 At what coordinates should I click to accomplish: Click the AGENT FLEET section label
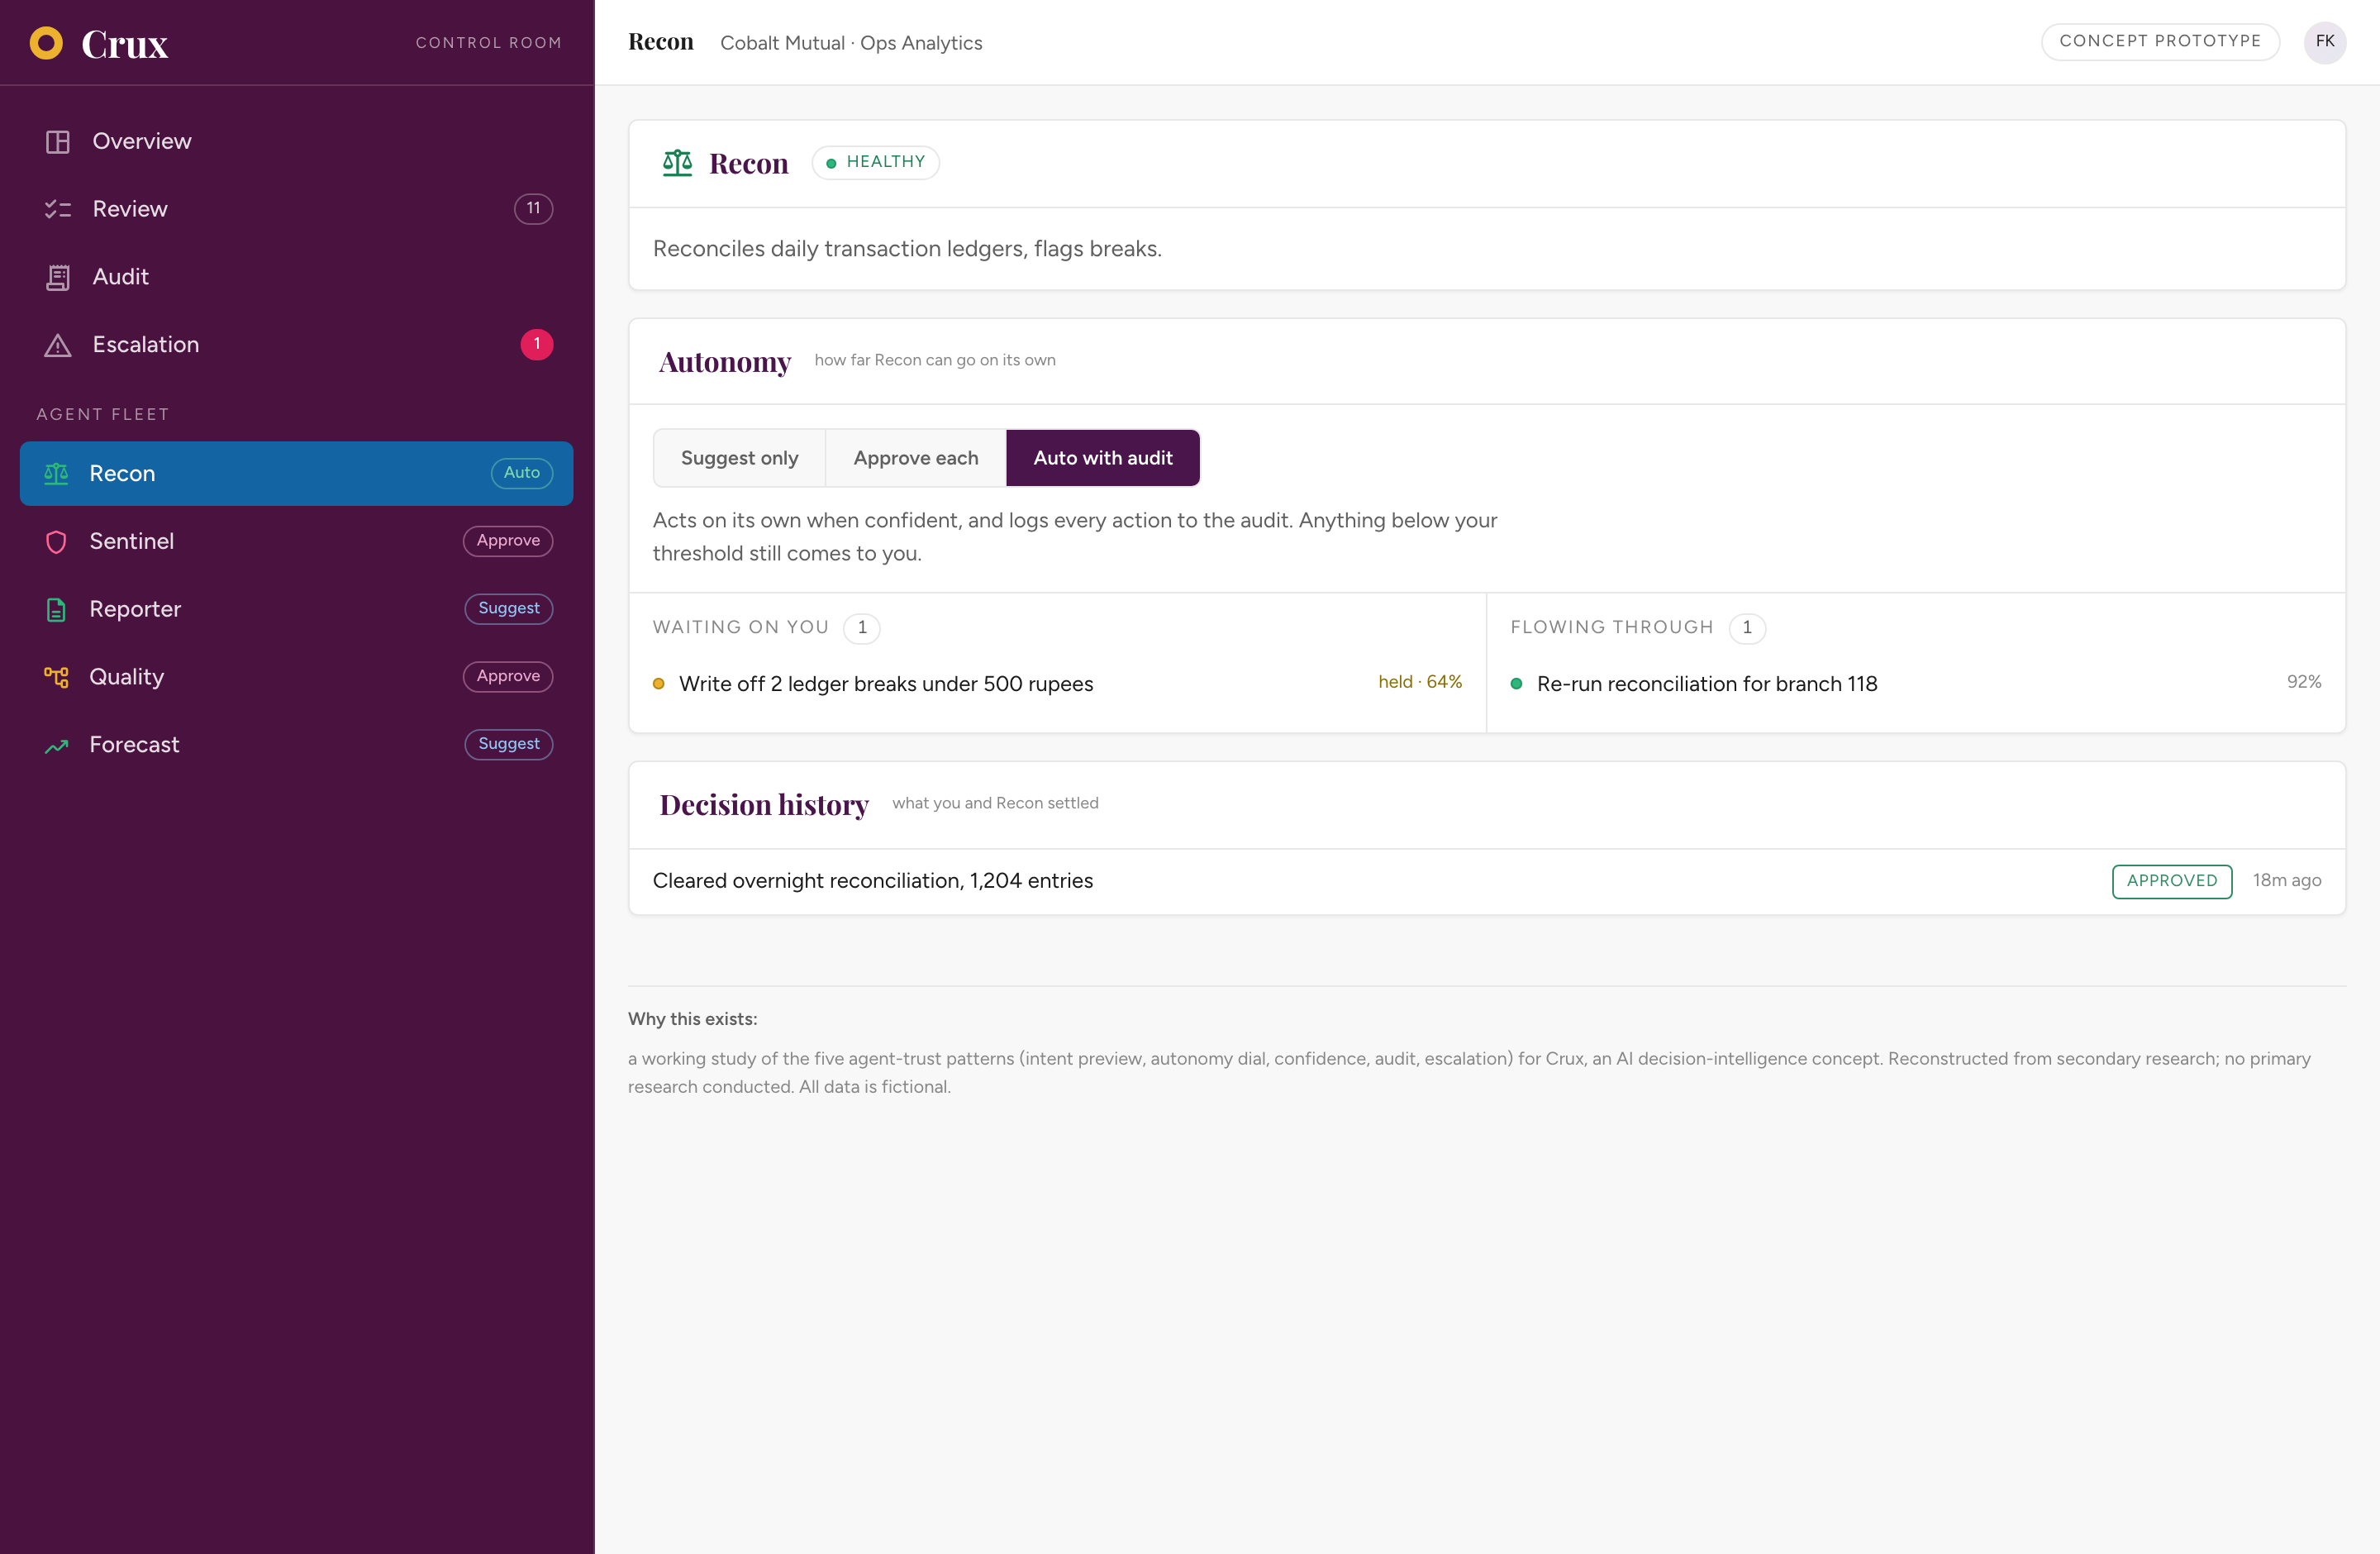click(103, 415)
